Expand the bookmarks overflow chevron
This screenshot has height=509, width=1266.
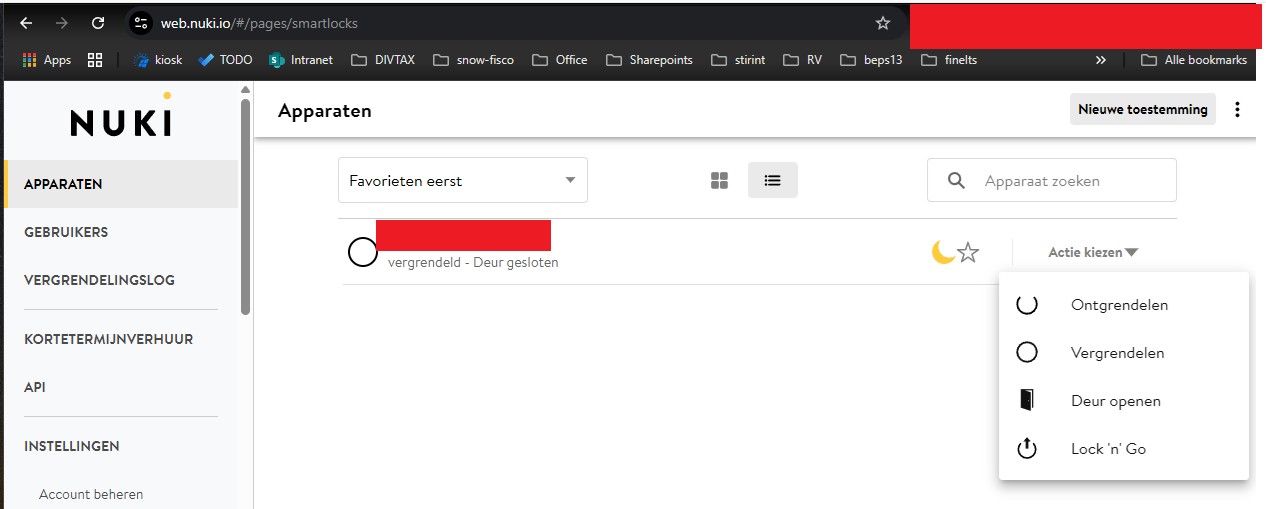coord(1101,60)
